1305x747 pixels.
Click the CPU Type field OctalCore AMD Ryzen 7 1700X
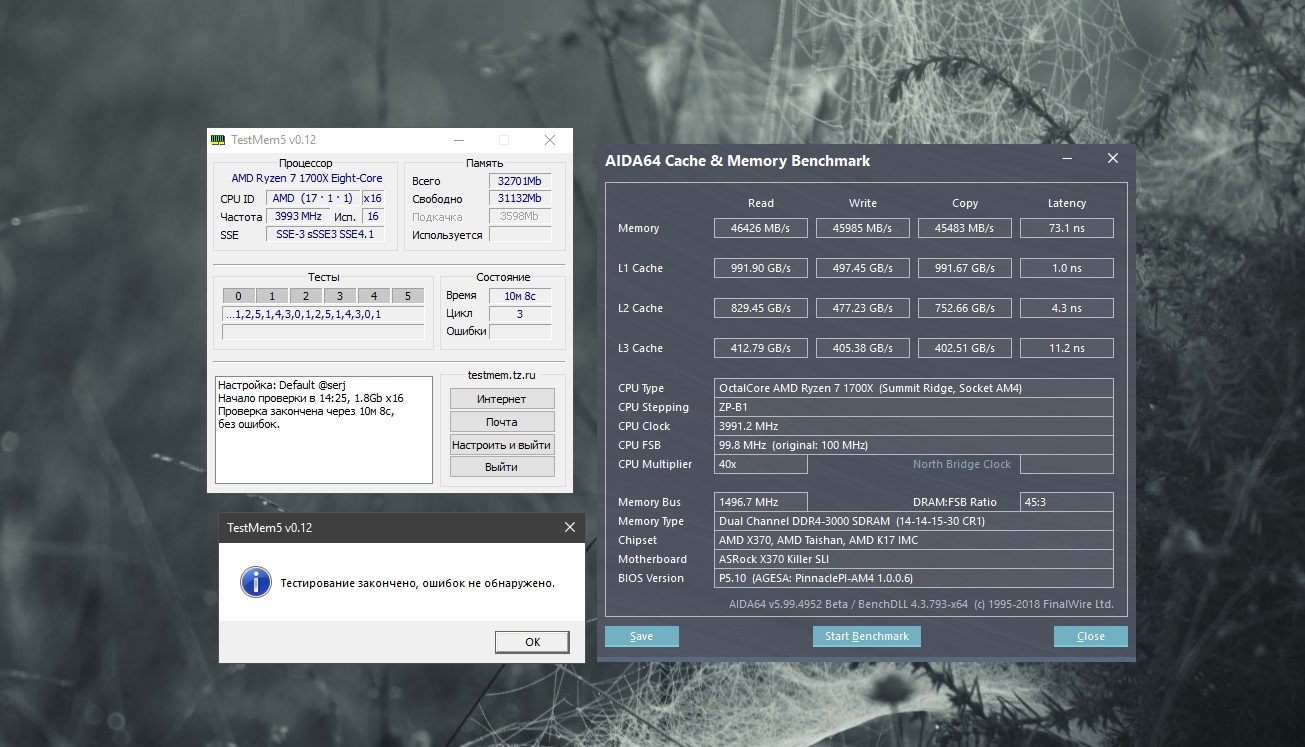[x=914, y=388]
